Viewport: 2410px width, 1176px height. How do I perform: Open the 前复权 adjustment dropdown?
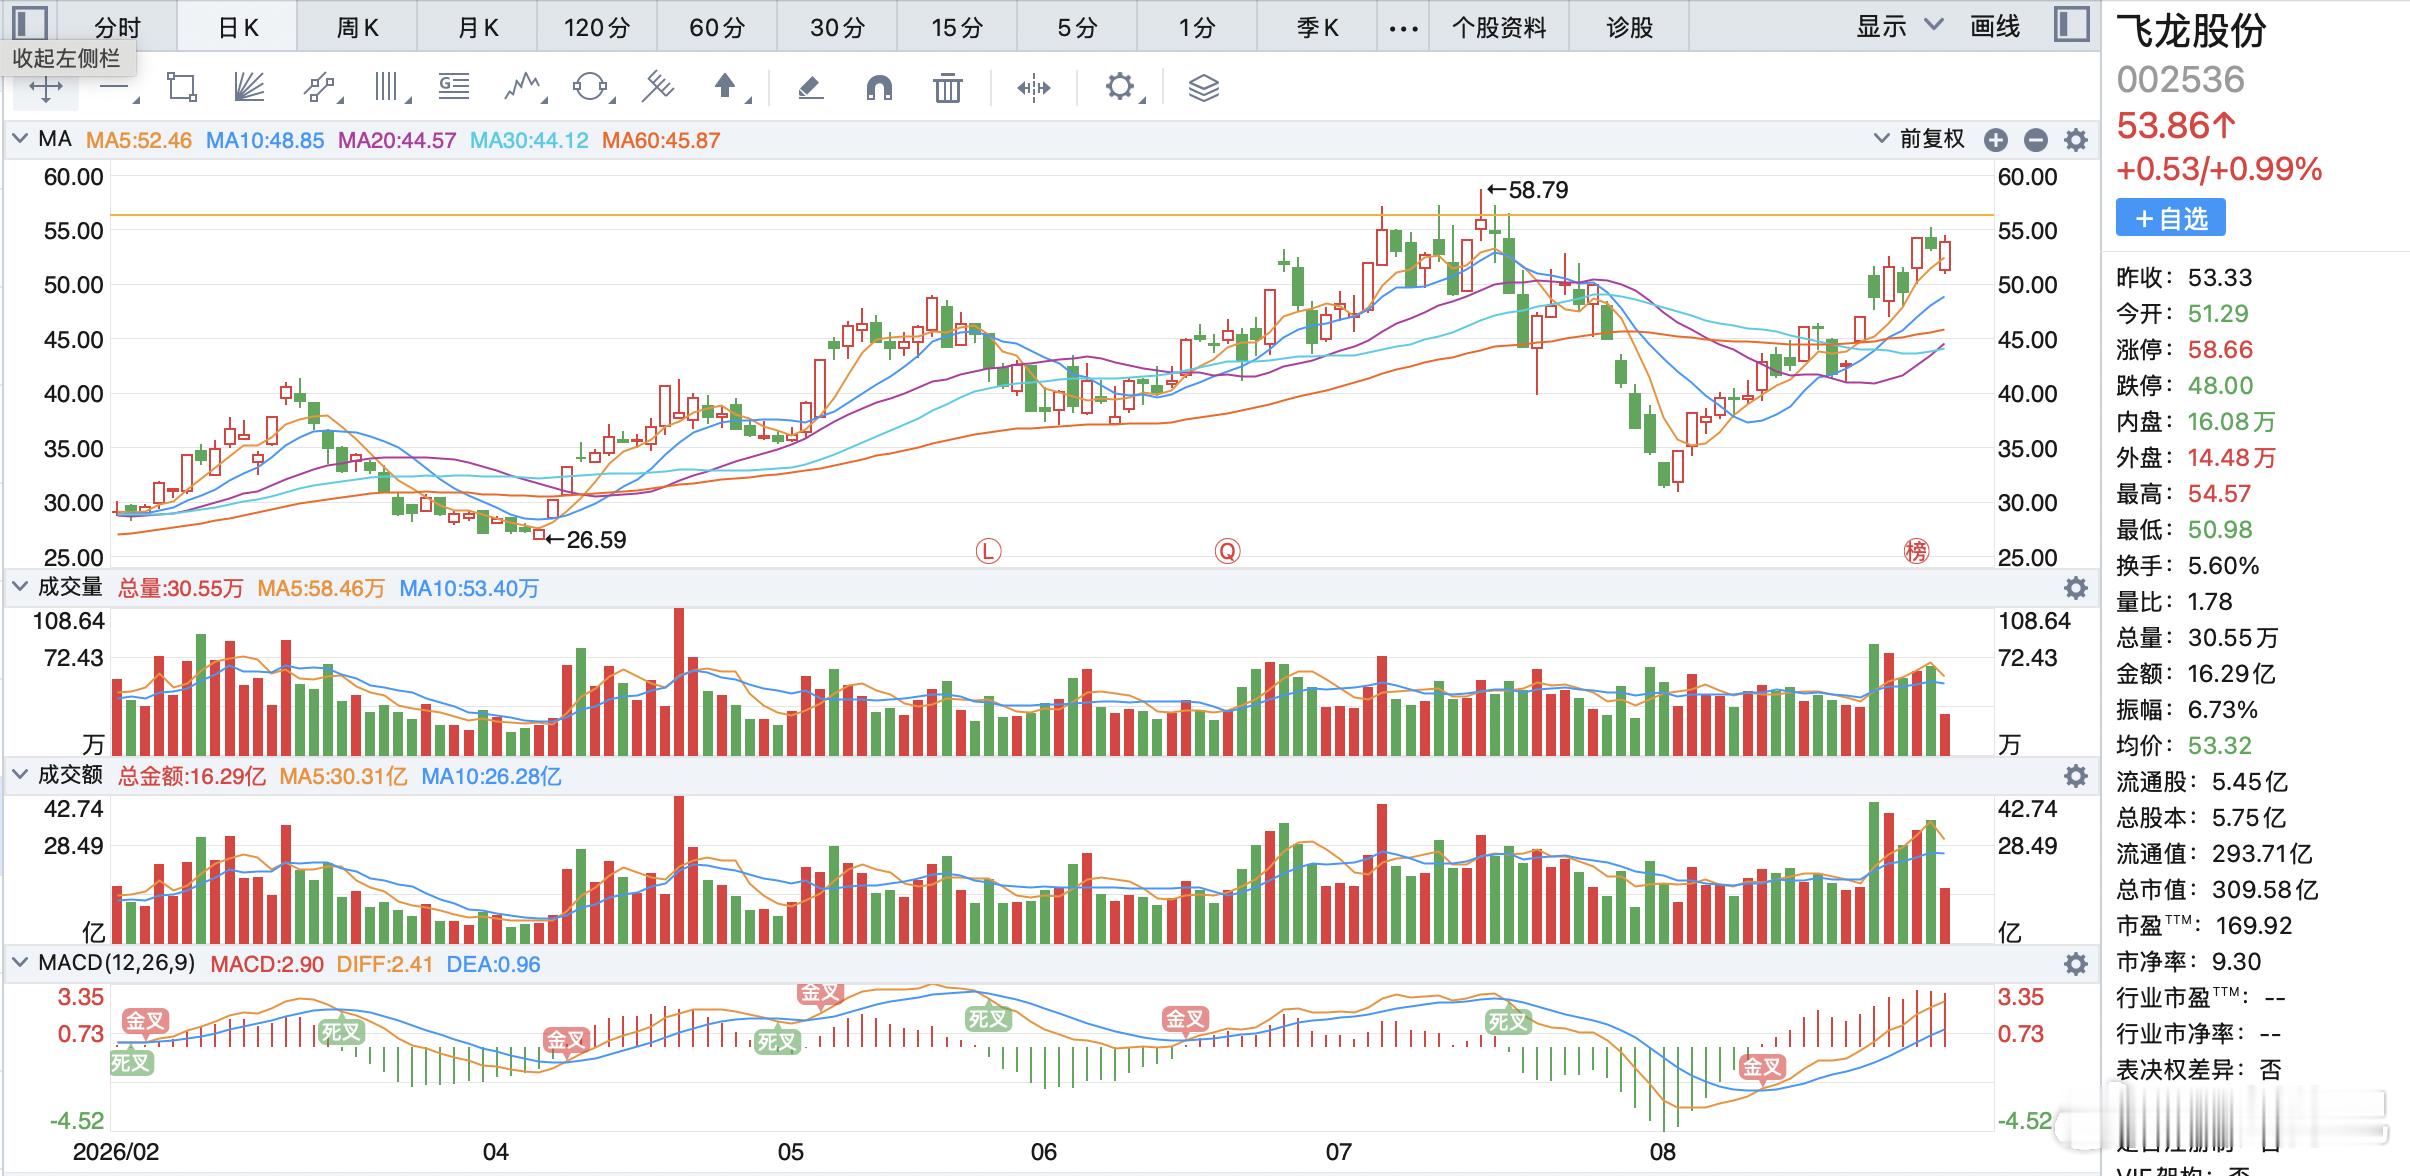(x=1919, y=140)
